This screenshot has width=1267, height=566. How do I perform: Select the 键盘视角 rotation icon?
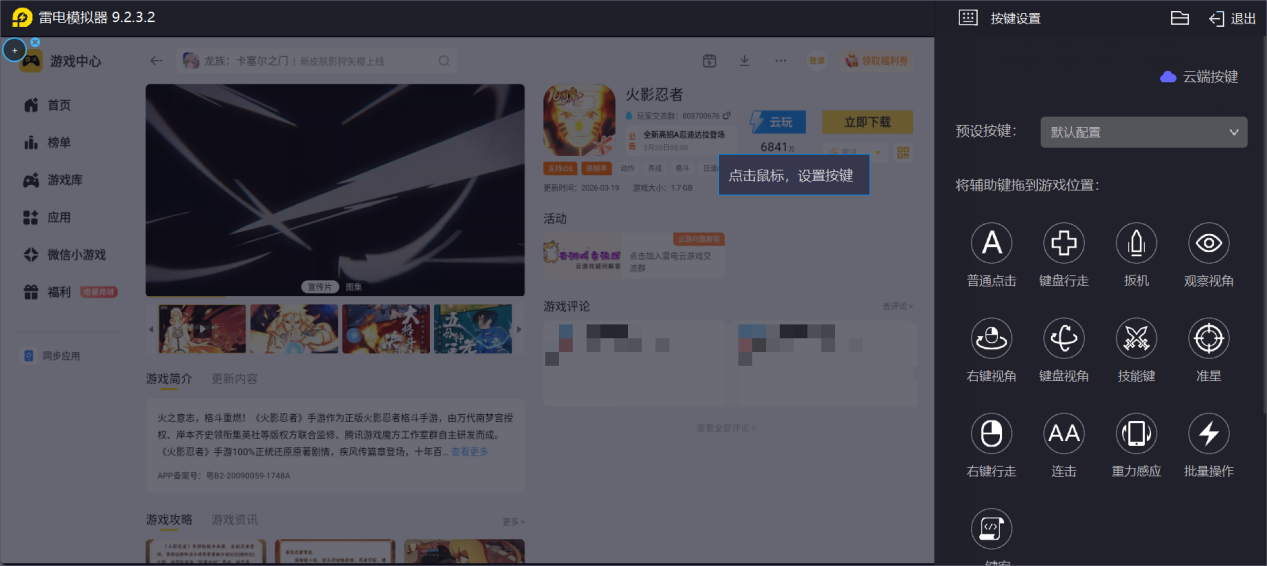pos(1064,339)
